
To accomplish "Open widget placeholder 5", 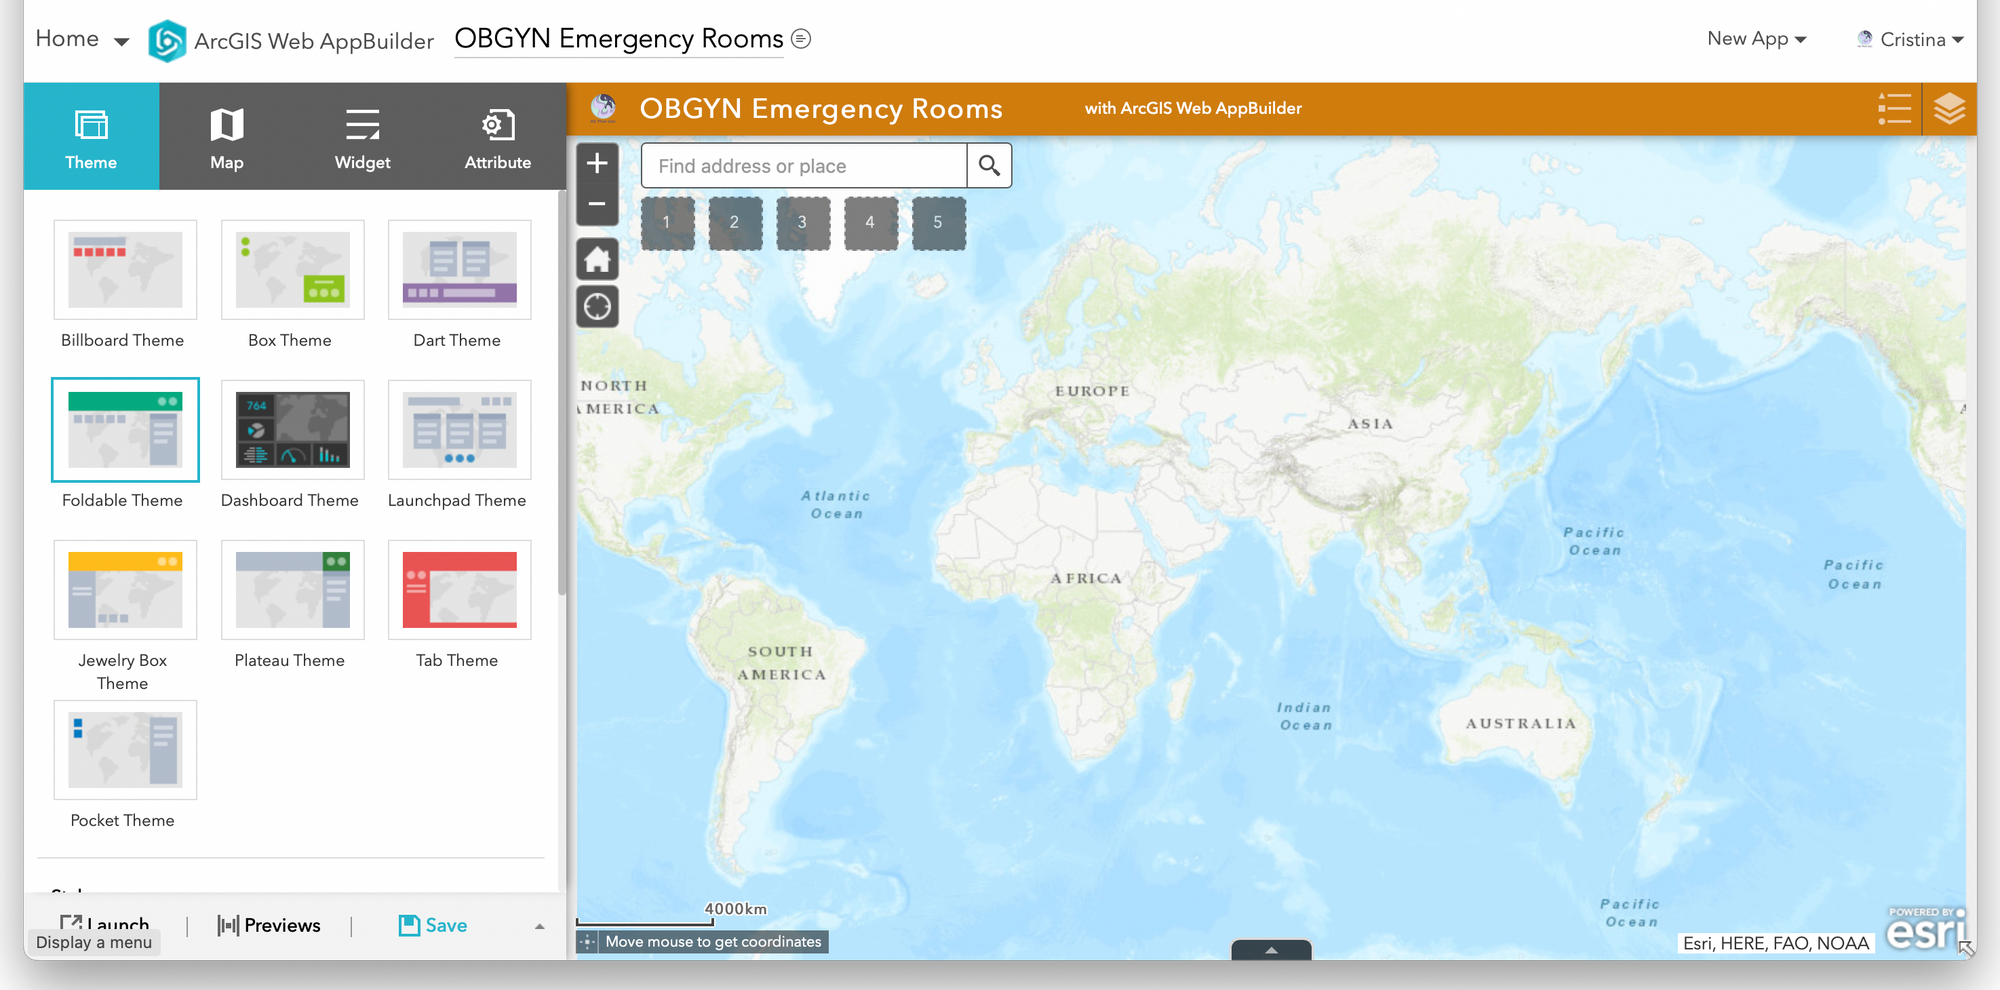I will [x=939, y=223].
